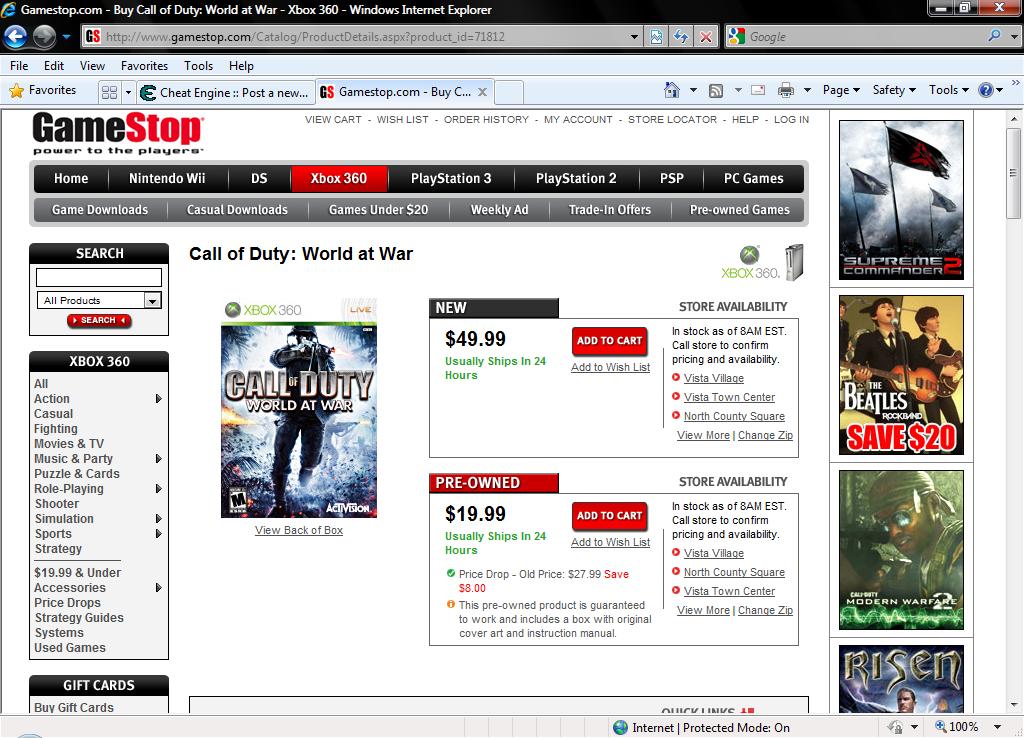Open The Beatles Rock Band ad

(901, 375)
